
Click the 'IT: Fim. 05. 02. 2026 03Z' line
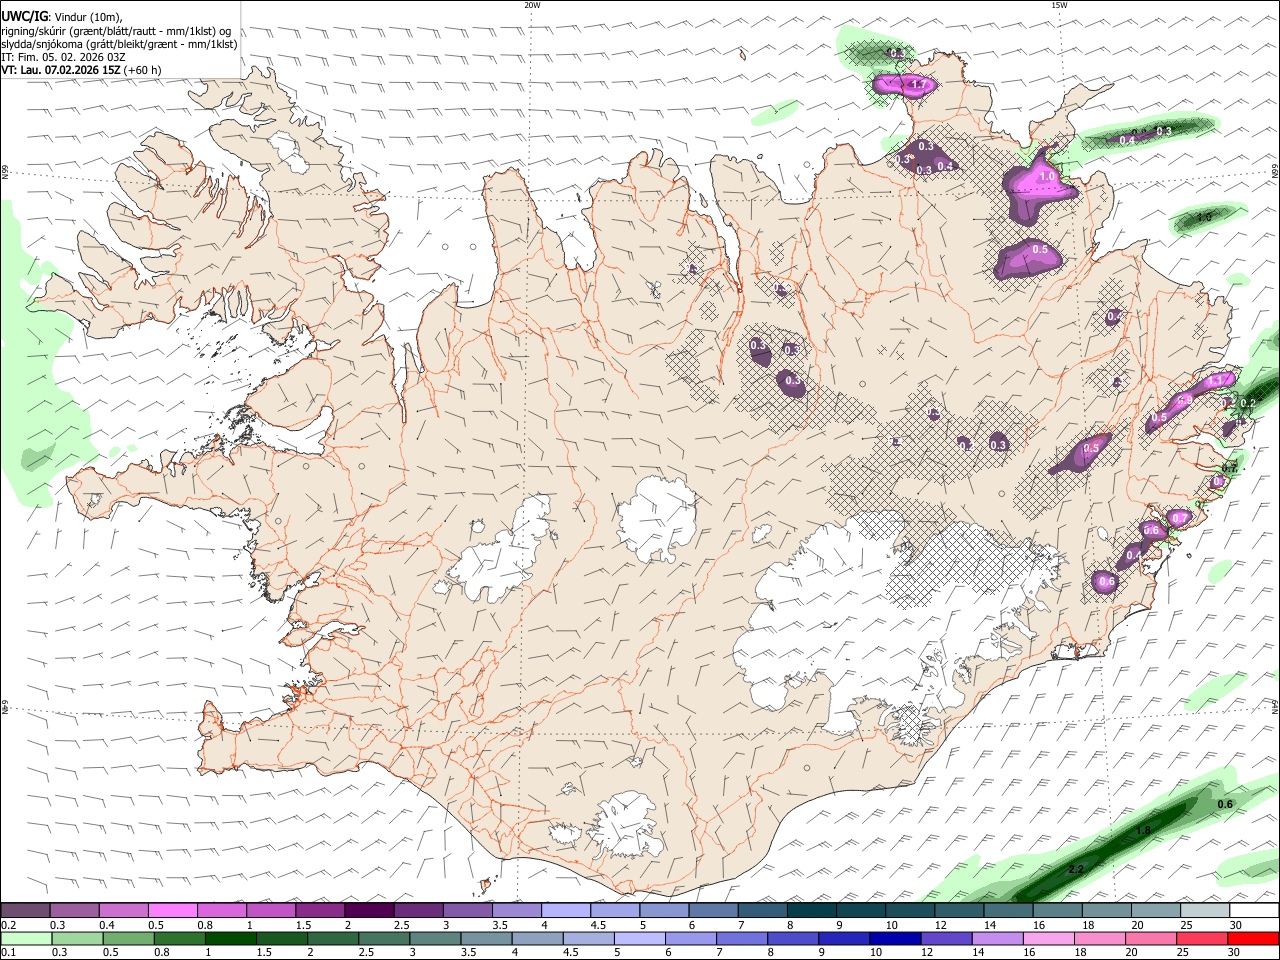click(x=63, y=57)
